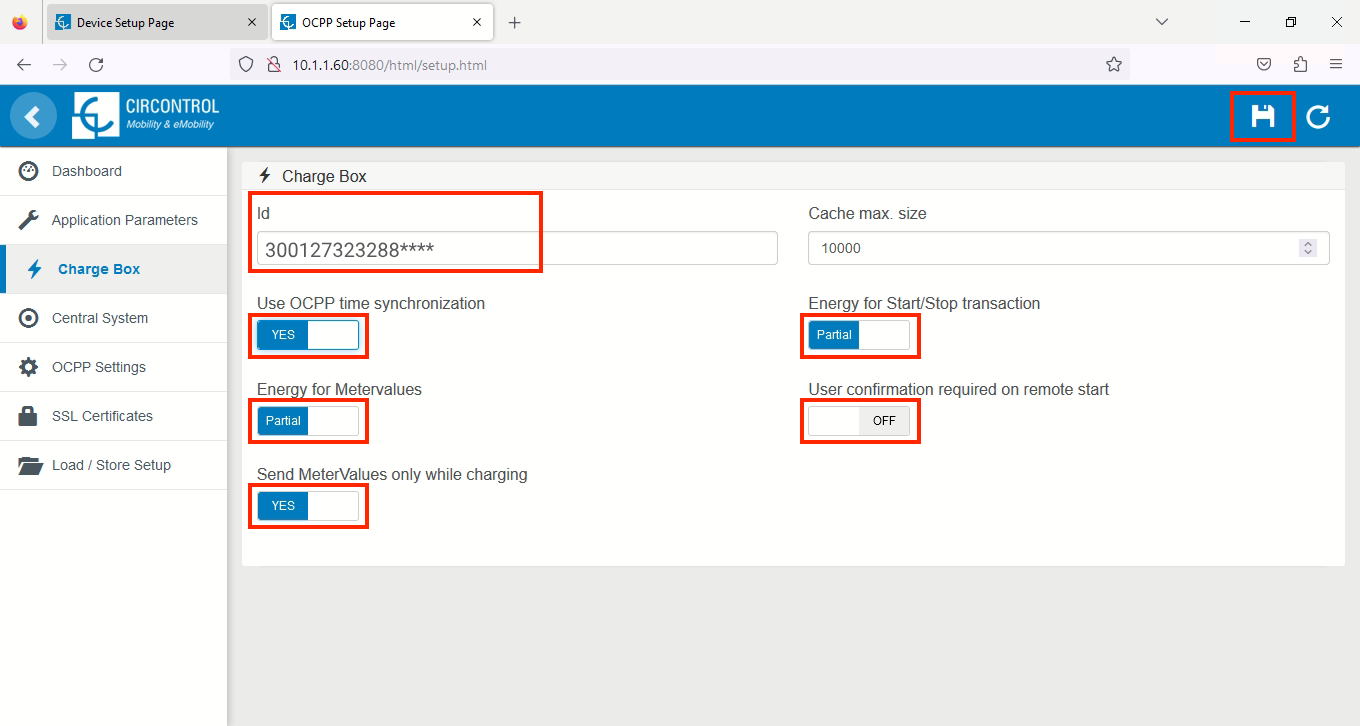Open Save to Pocket icon
The height and width of the screenshot is (726, 1360).
point(1264,65)
